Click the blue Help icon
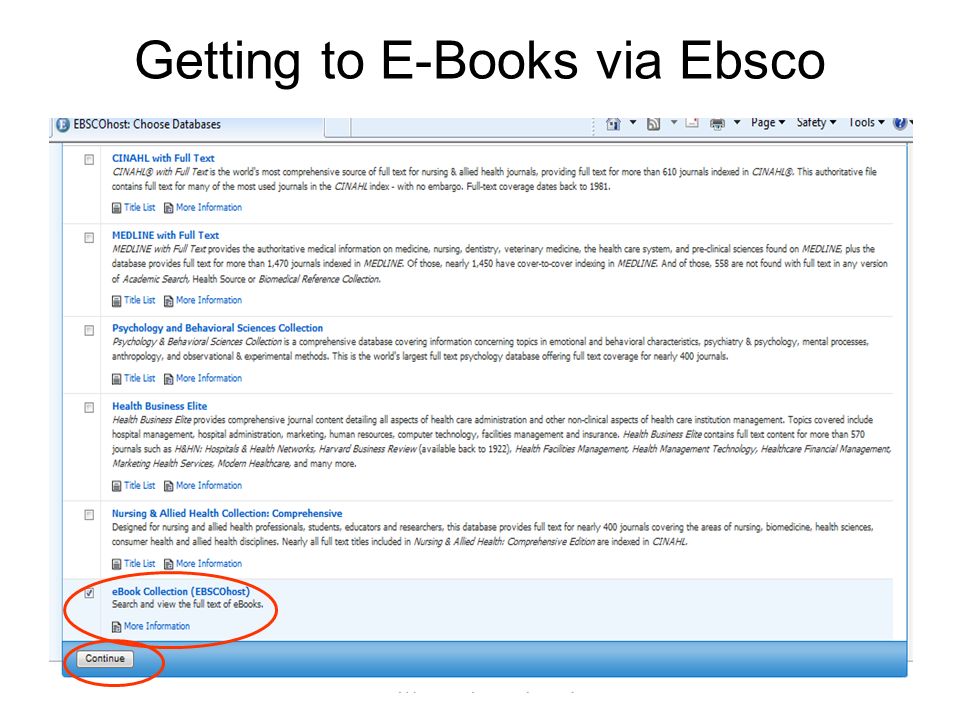 pos(899,123)
